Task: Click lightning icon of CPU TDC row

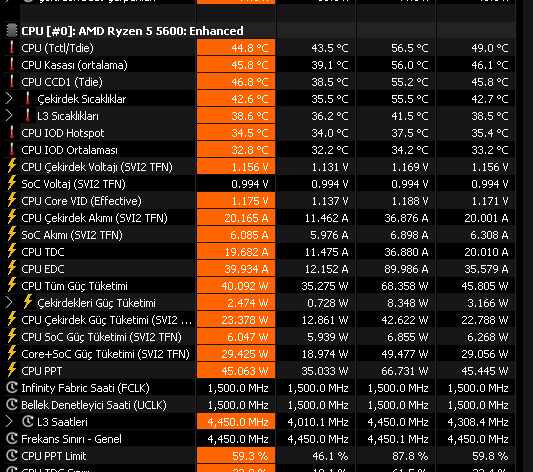Action: 12,251
